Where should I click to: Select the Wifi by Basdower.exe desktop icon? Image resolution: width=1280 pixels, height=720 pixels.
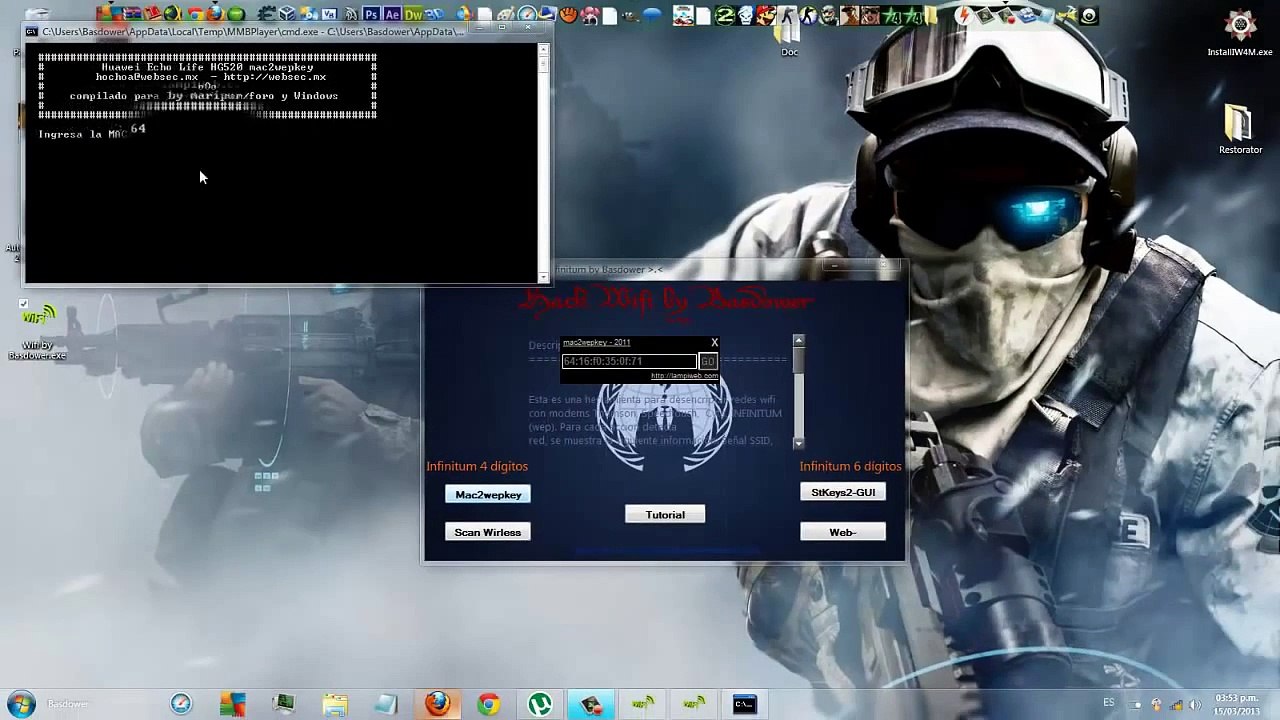[38, 332]
